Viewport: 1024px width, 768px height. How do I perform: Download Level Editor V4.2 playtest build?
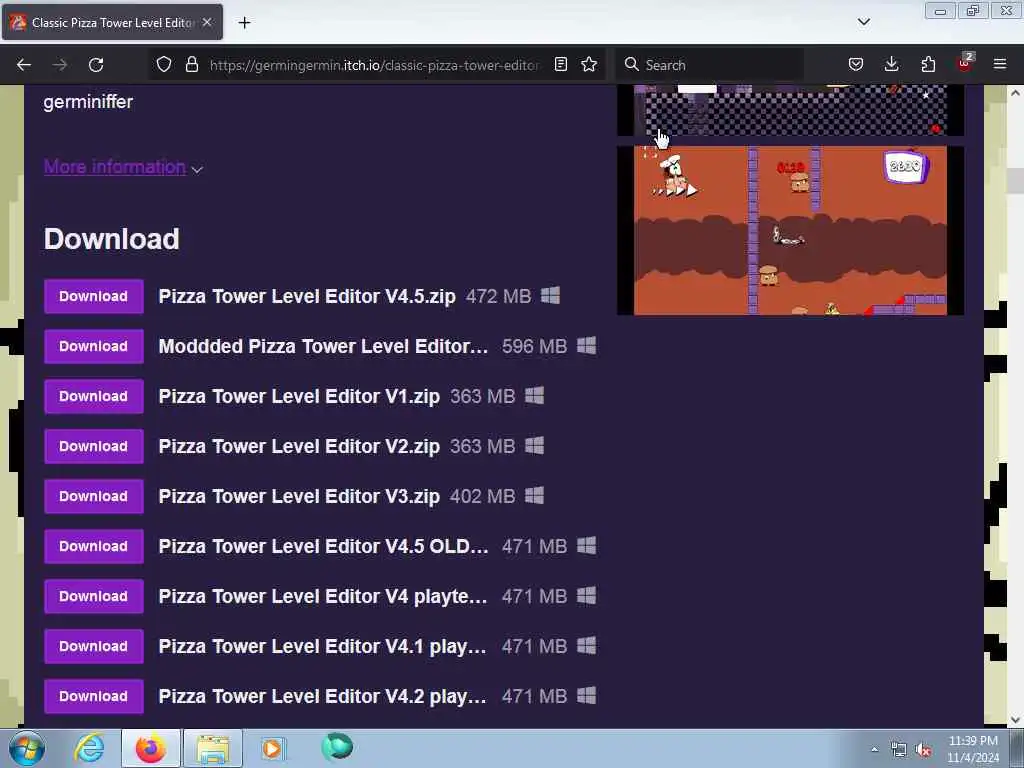pyautogui.click(x=93, y=696)
